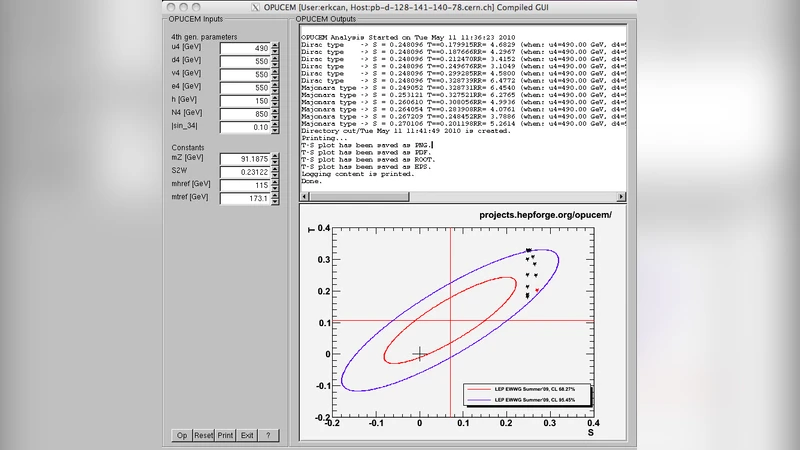Select the mtref [GeV] value field

pyautogui.click(x=246, y=199)
